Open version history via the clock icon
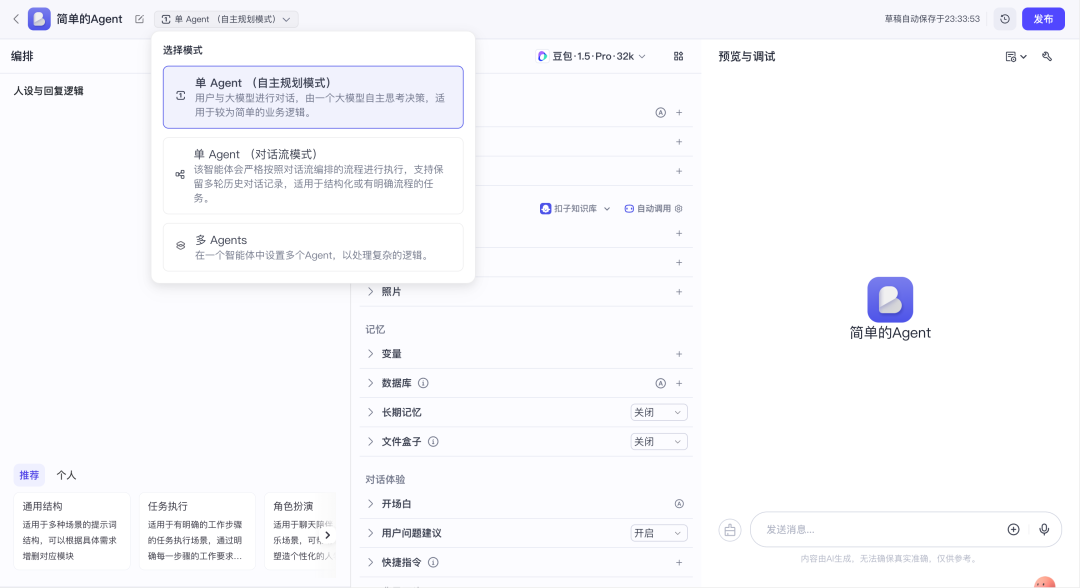Viewport: 1080px width, 588px height. pos(1005,18)
